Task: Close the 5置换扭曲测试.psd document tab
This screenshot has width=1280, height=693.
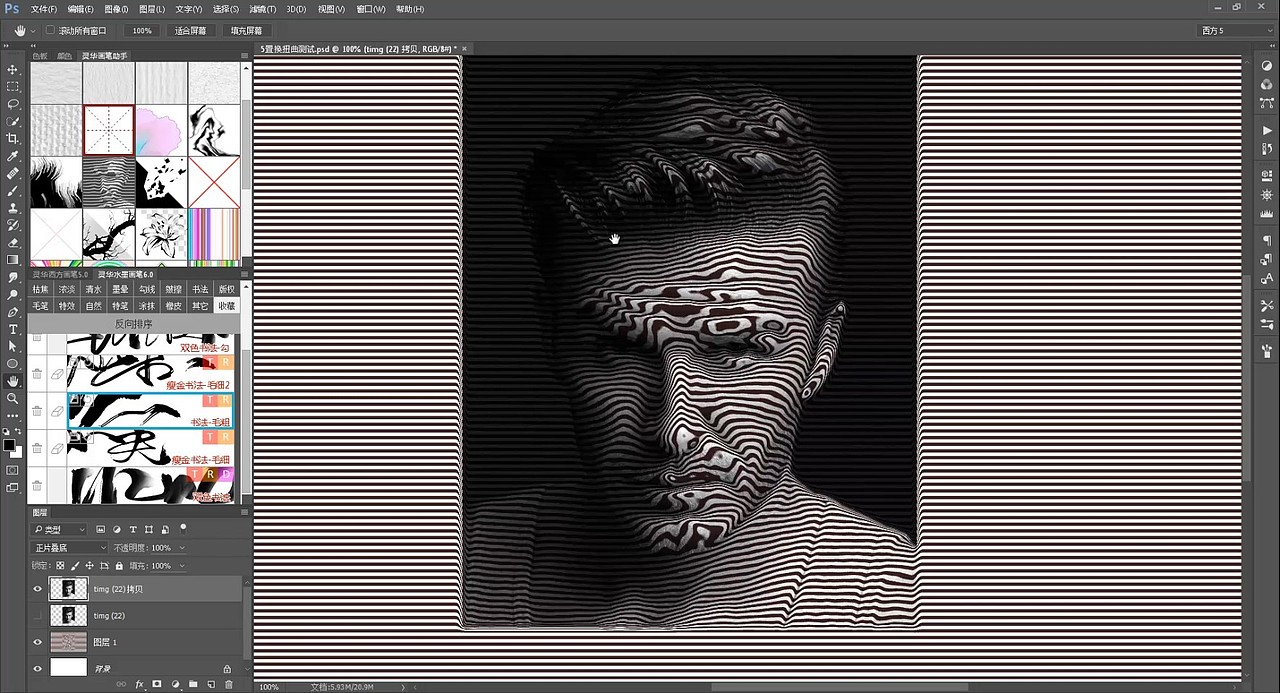Action: click(464, 48)
